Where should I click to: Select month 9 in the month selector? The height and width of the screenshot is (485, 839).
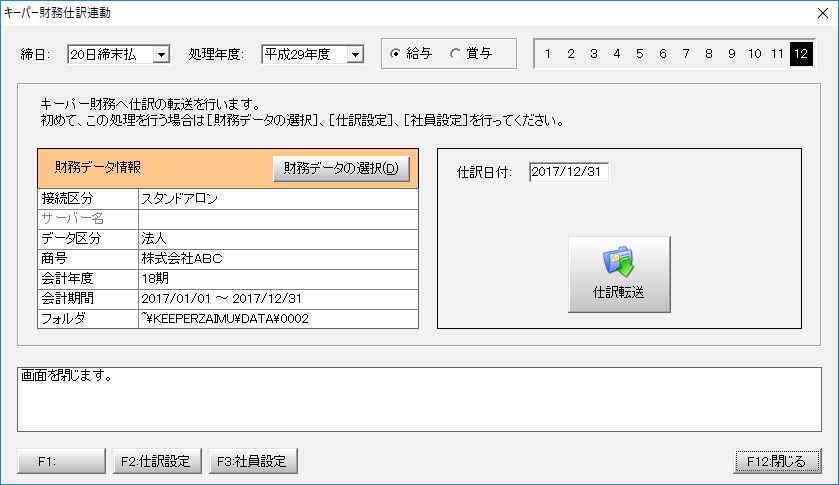(x=731, y=54)
